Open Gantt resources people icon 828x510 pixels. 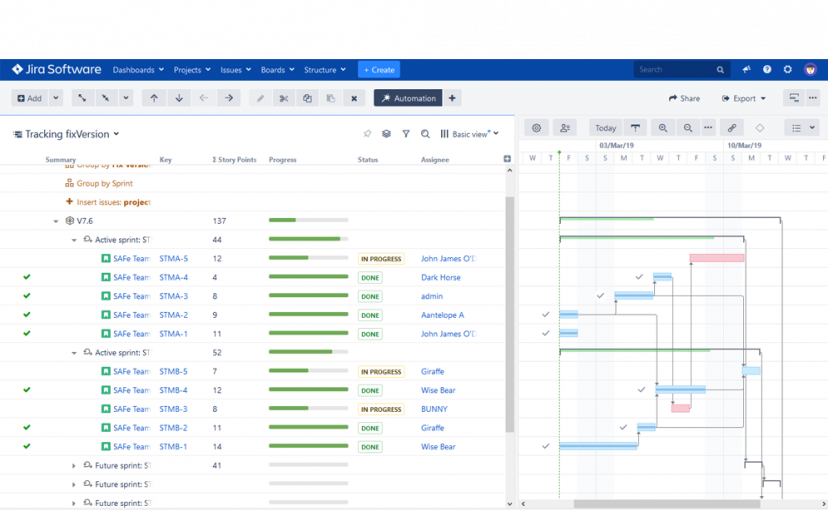click(x=565, y=128)
